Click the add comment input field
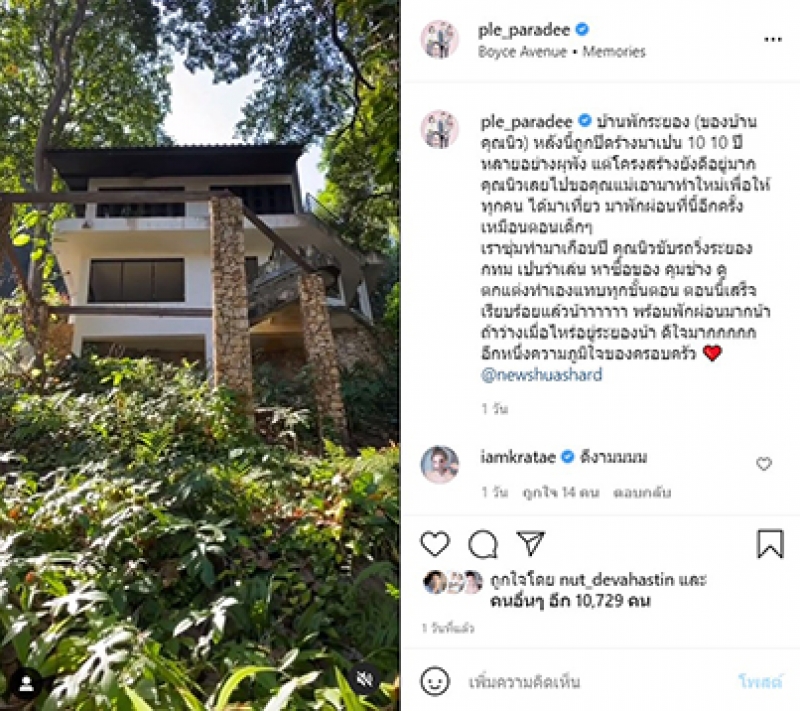Viewport: 800px width, 711px height. pos(592,681)
